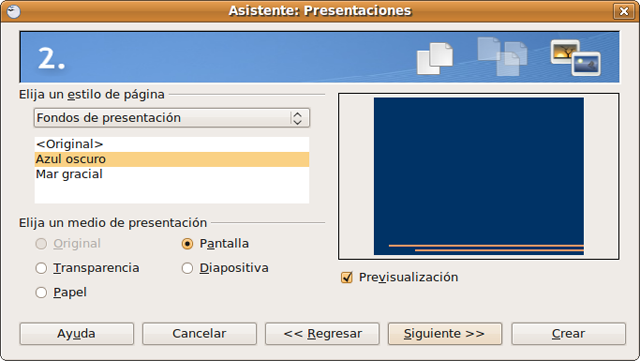
Task: Click the stacked blank pages icon in banner
Action: [435, 58]
